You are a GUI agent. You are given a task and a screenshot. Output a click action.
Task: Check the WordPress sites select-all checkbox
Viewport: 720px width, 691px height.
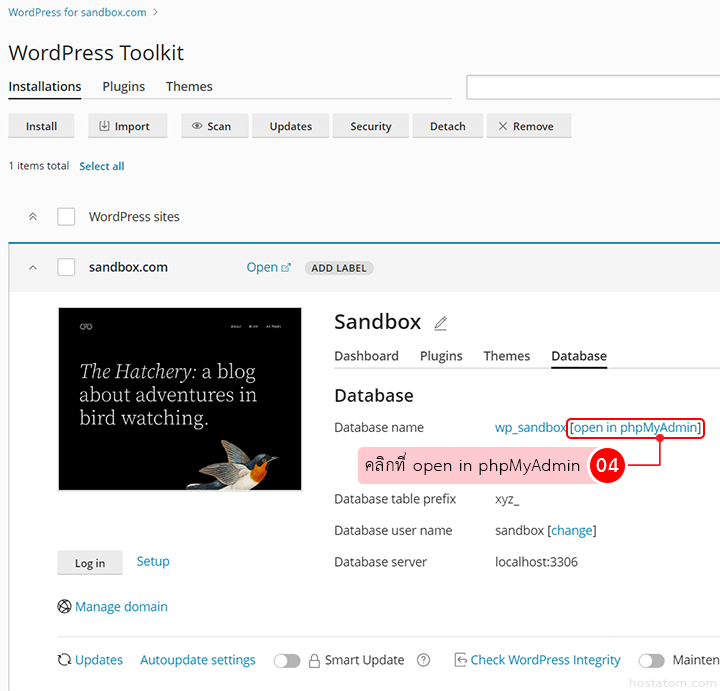coord(66,217)
